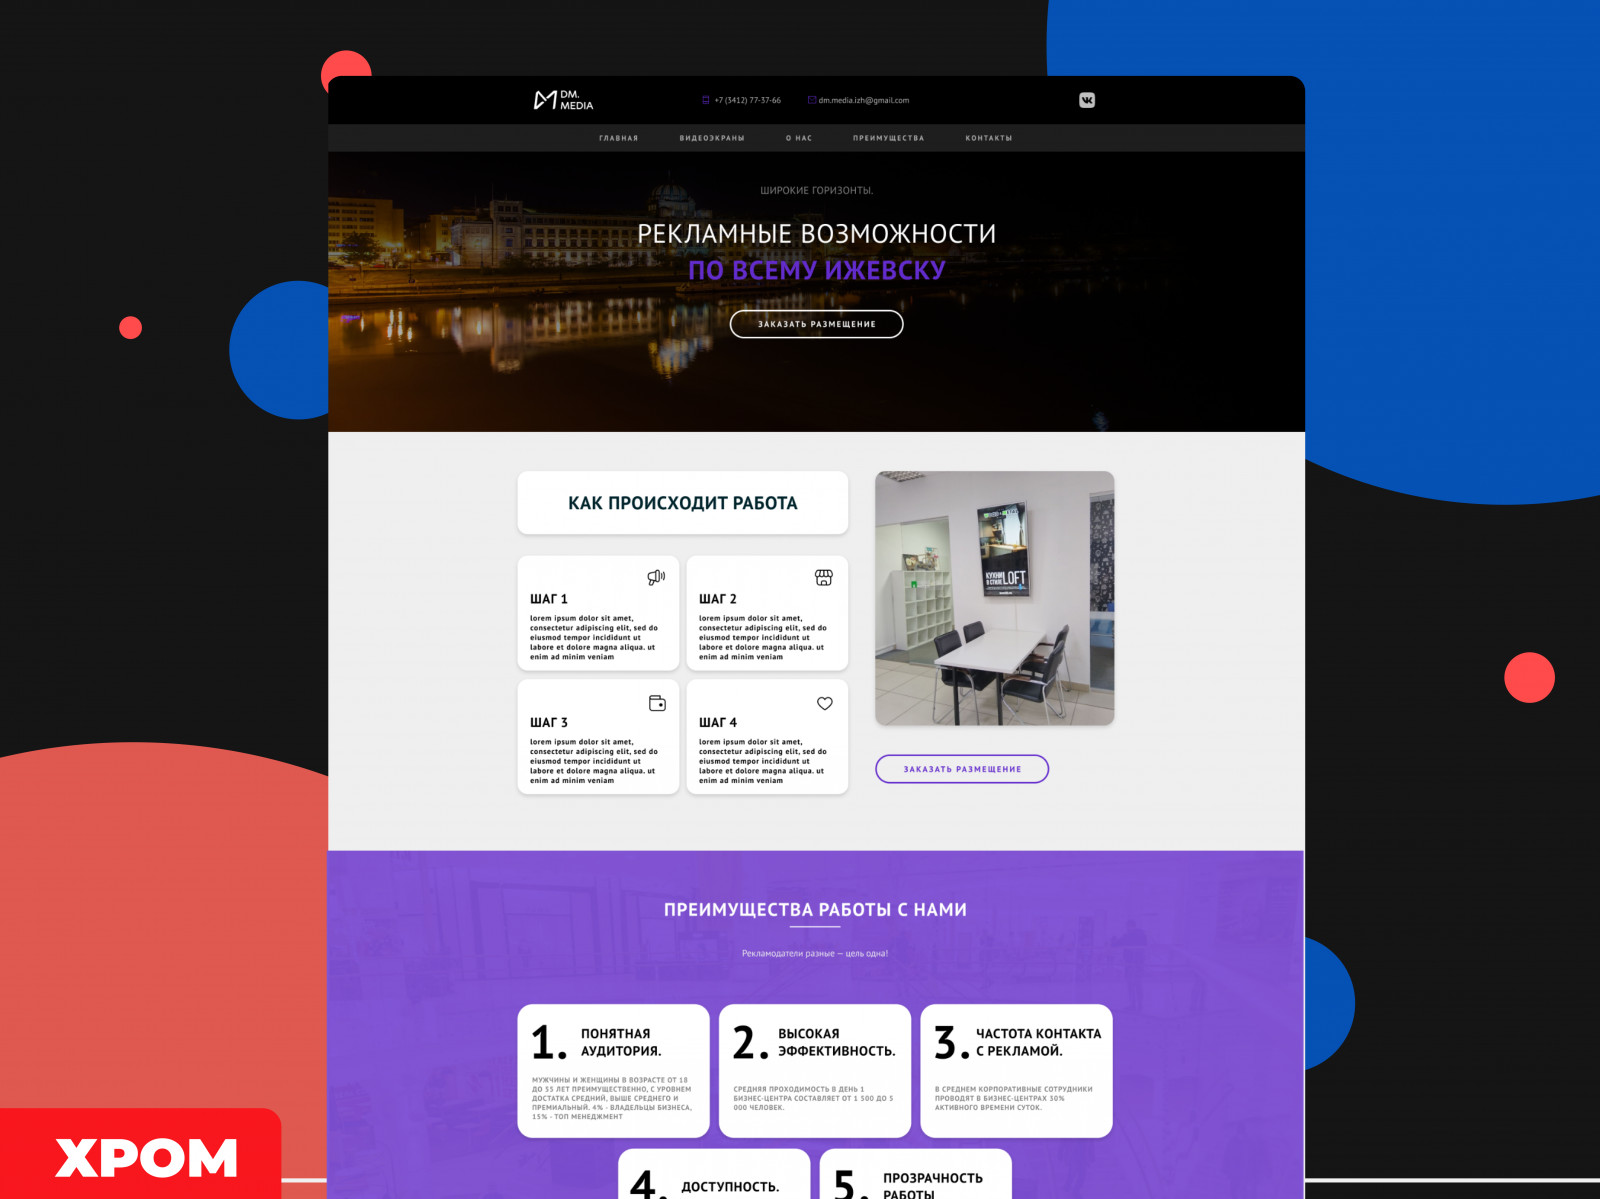
Task: Open the ГЛАВНАЯ navigation item
Action: point(619,138)
